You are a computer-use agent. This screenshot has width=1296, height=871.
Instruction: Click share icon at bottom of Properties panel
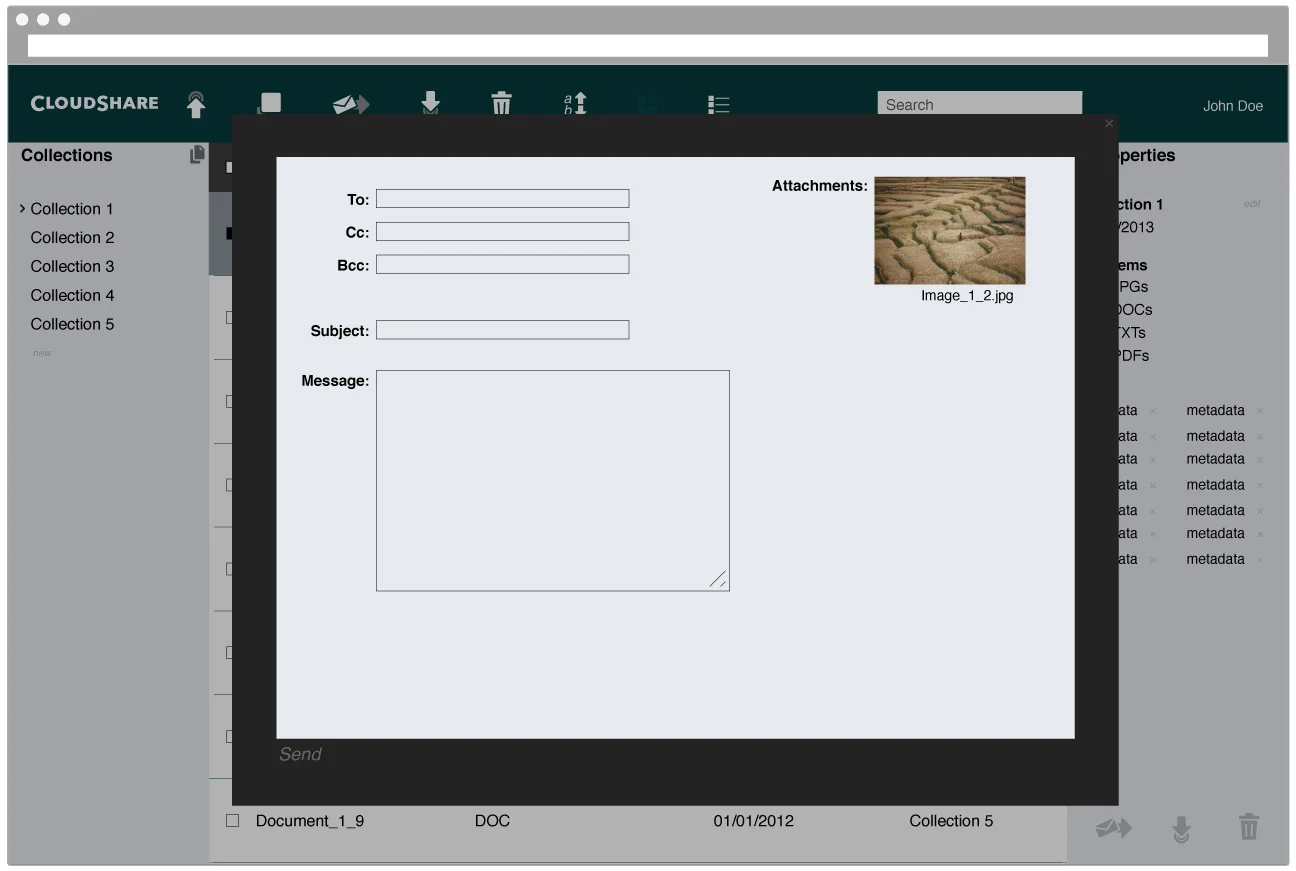[1113, 828]
